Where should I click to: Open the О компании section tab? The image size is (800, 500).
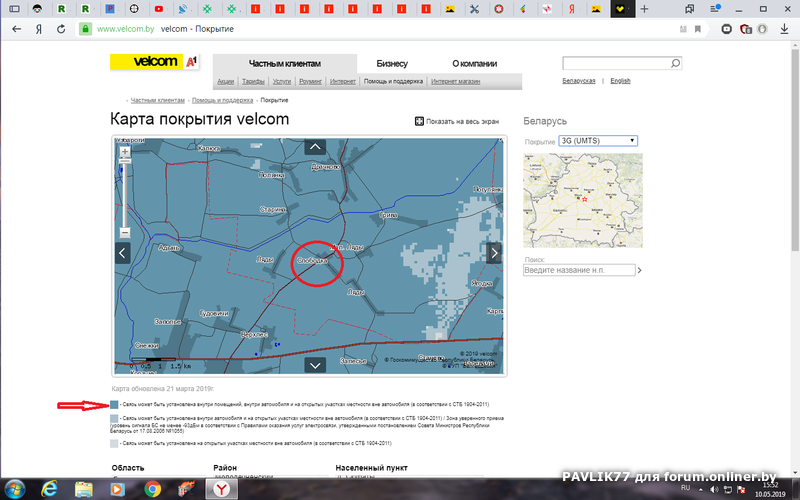[x=474, y=64]
